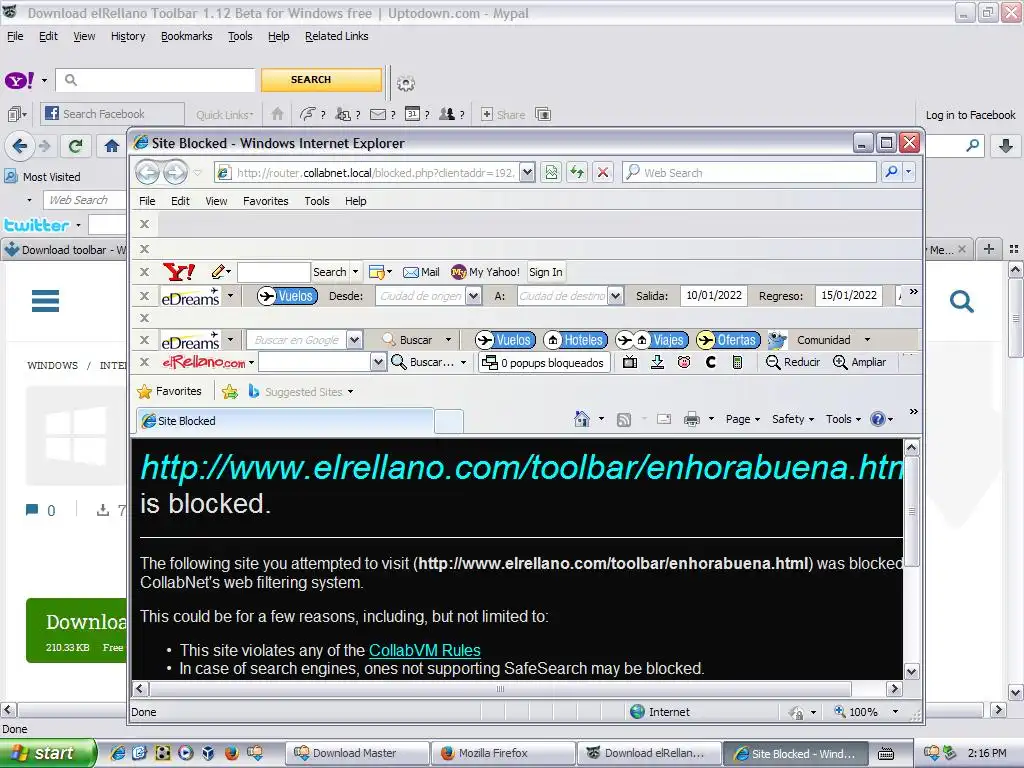Click the download arrow icon in elRellano toolbar
The height and width of the screenshot is (768, 1024).
(658, 362)
